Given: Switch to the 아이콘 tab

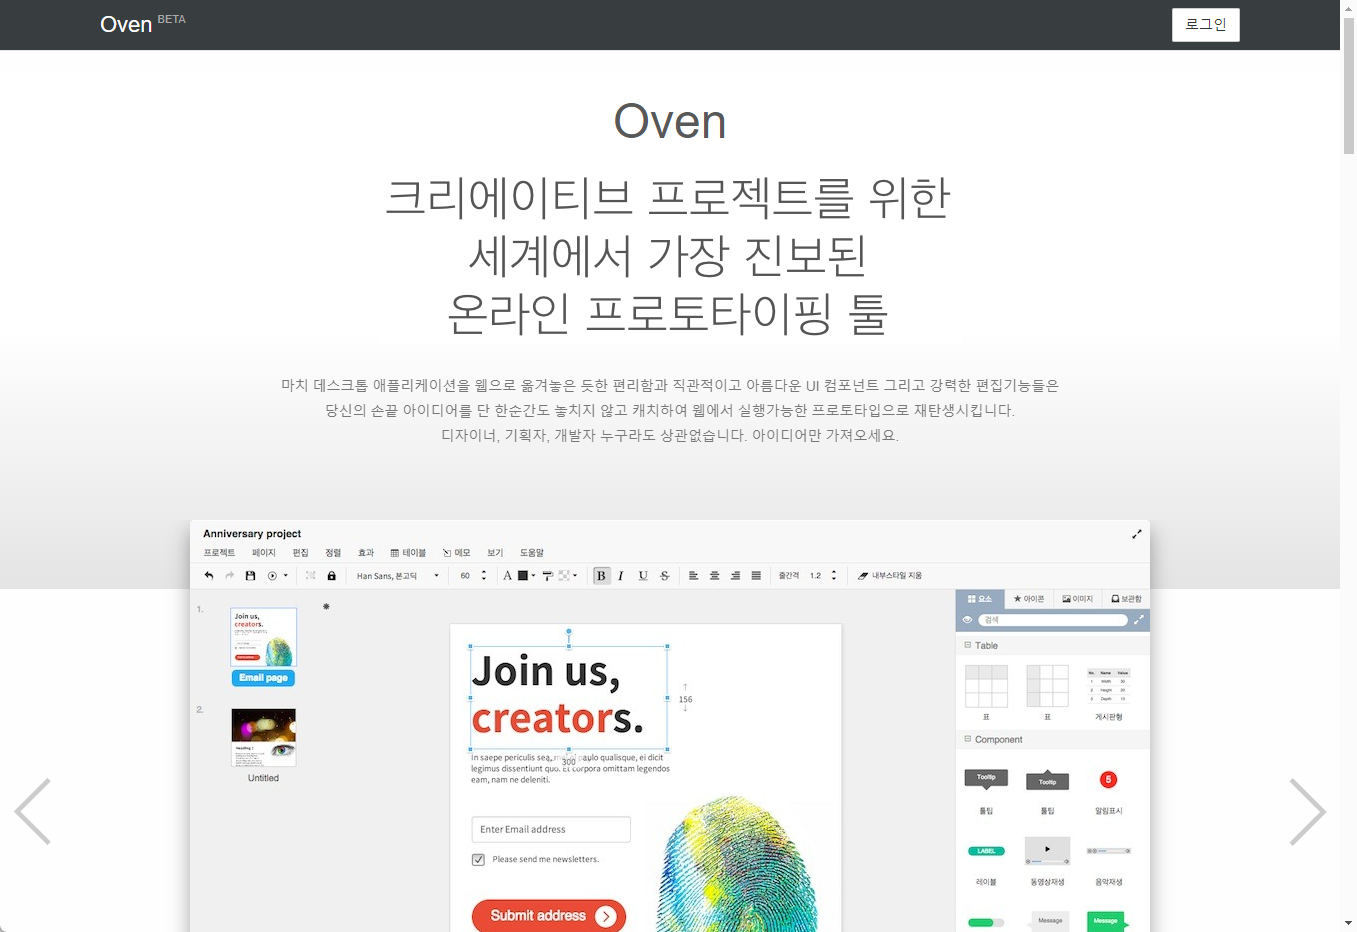Looking at the screenshot, I should (1029, 599).
